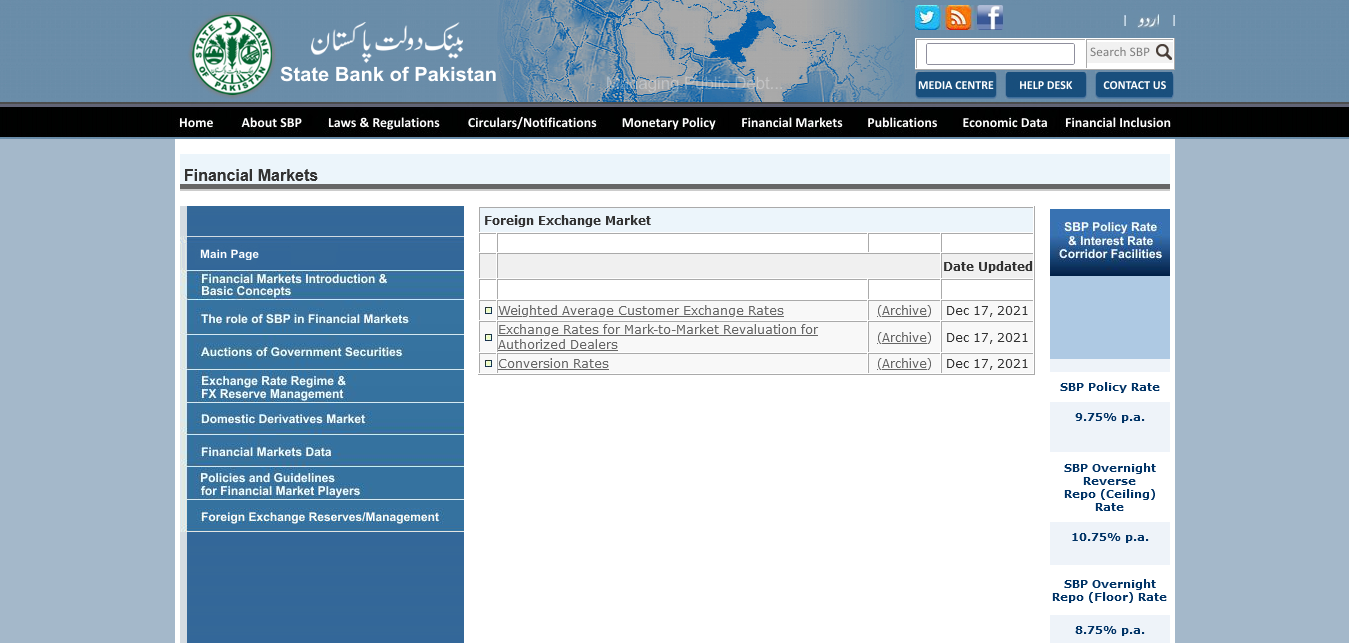Click bullet icon beside Conversion Rates
This screenshot has width=1366, height=643.
488,364
